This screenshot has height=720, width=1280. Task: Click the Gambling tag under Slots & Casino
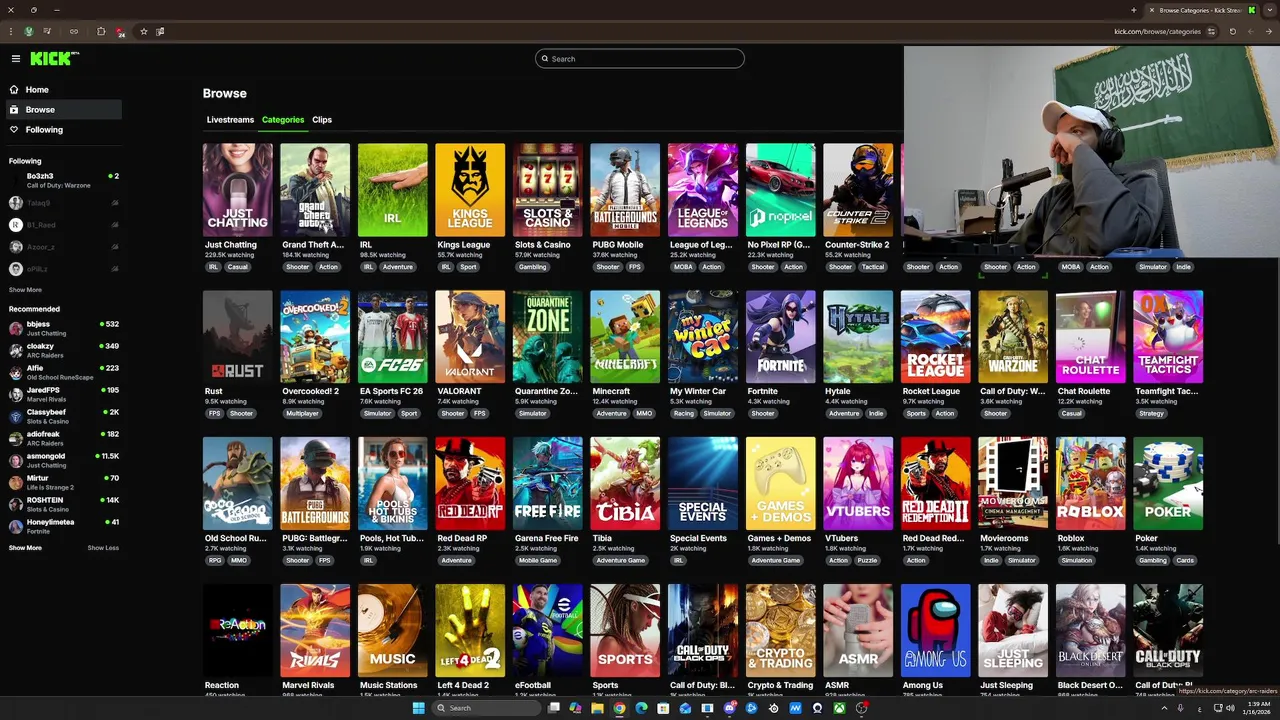[x=533, y=267]
